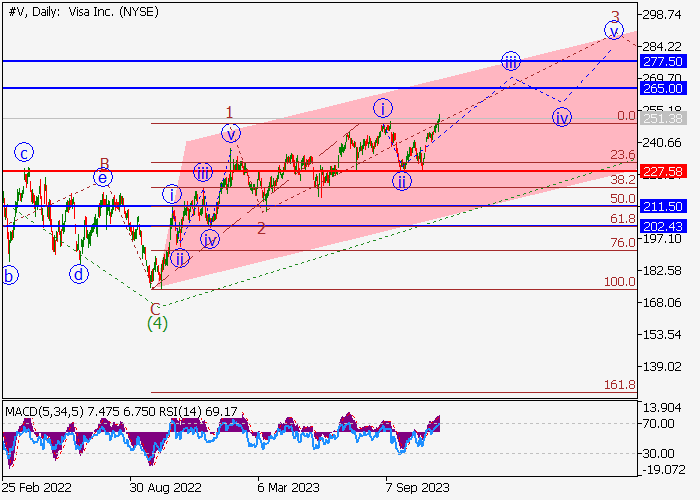Click the 153.54 price axis label
This screenshot has height=500, width=700.
pos(662,334)
